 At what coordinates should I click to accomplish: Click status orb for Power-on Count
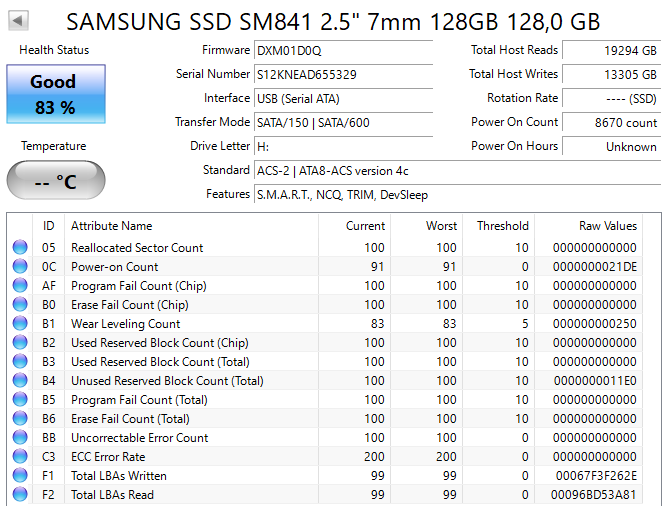point(20,267)
